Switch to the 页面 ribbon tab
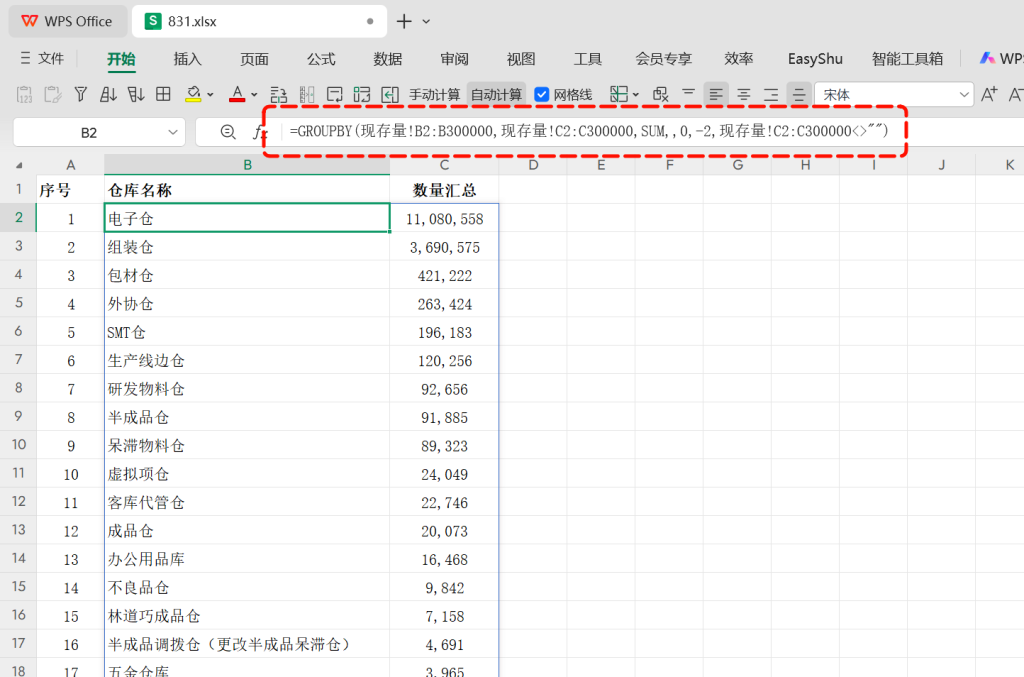This screenshot has width=1024, height=677. click(254, 59)
